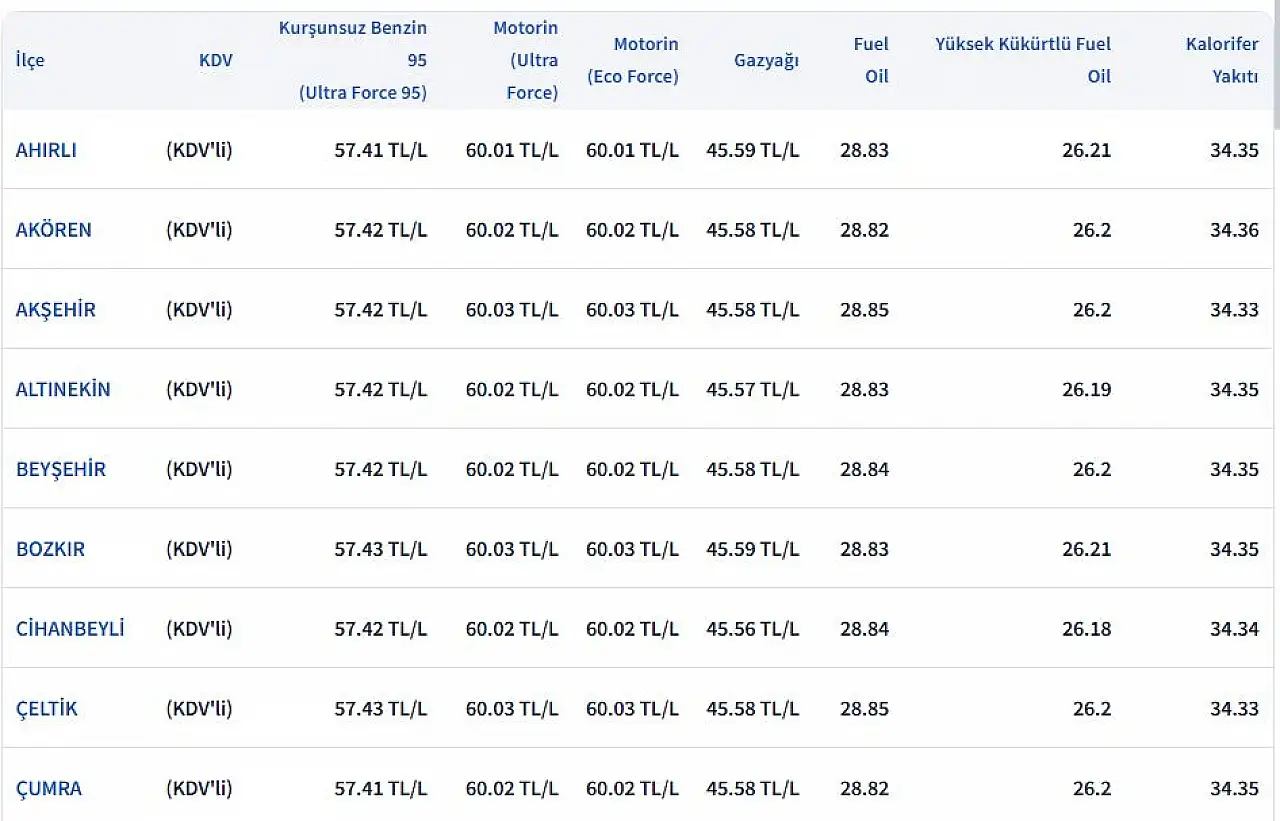The width and height of the screenshot is (1280, 821).
Task: Select the ALTINEKİN district link
Action: (63, 390)
